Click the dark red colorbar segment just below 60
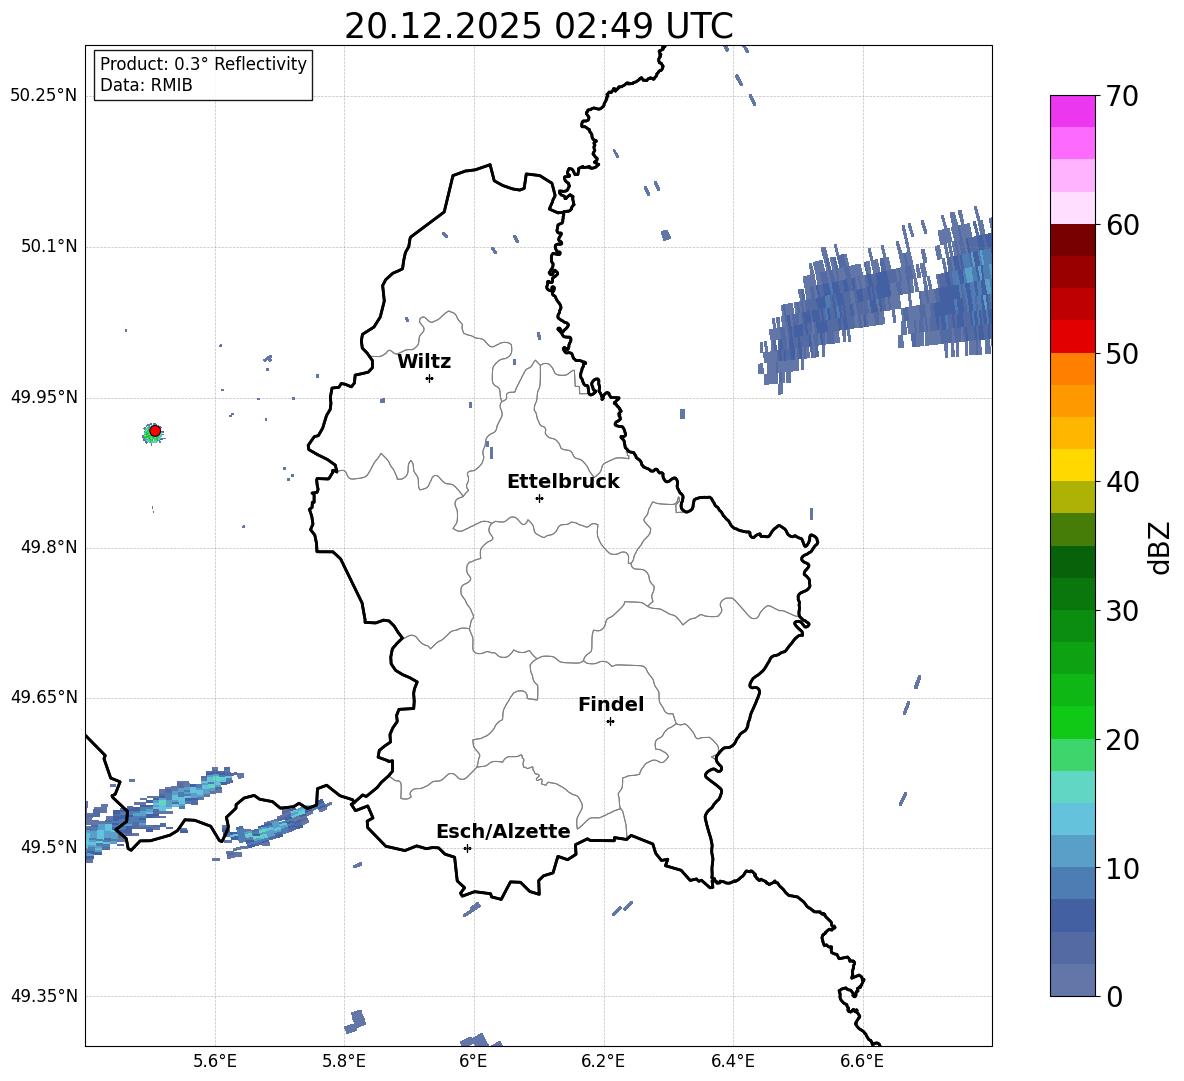 (x=1072, y=239)
